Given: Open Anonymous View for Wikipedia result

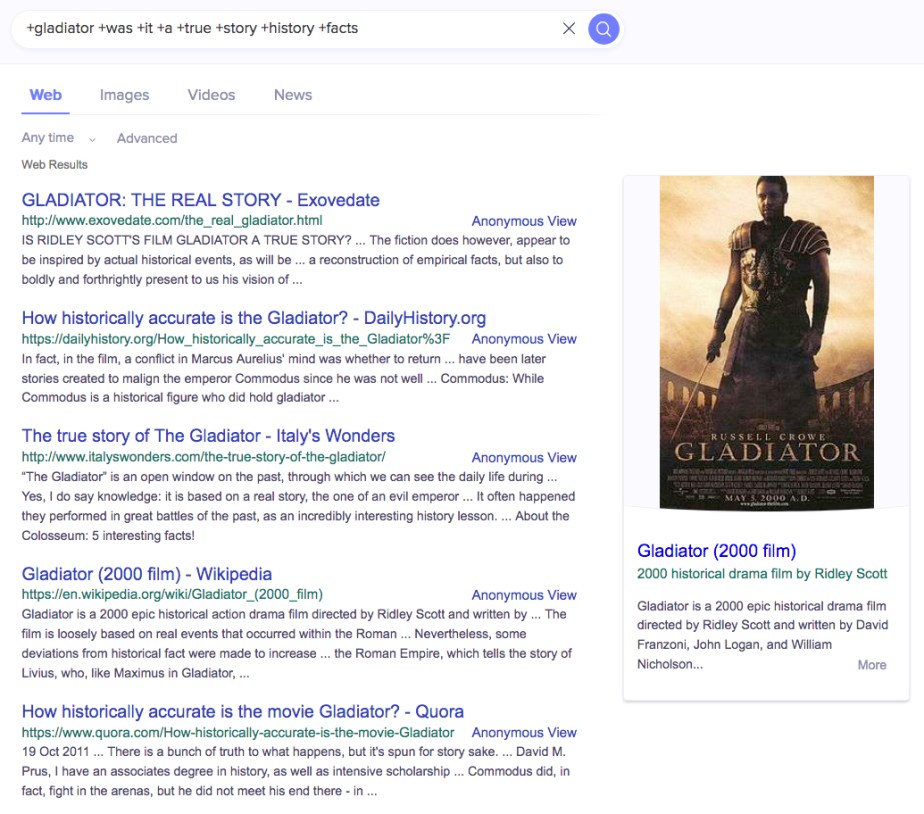Looking at the screenshot, I should tap(524, 595).
